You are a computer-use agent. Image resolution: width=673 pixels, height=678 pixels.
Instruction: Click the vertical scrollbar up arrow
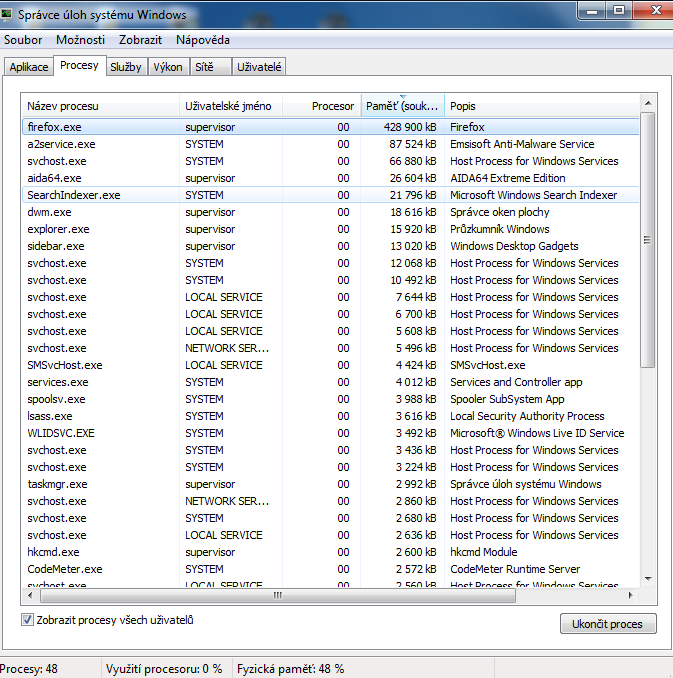tap(648, 103)
